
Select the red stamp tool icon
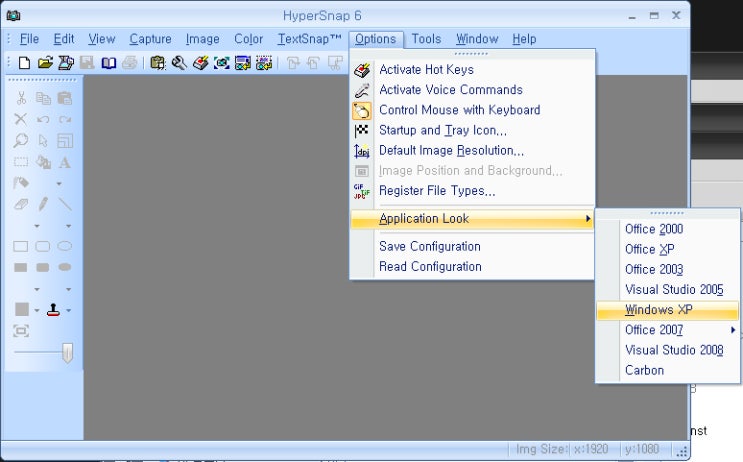(x=53, y=310)
